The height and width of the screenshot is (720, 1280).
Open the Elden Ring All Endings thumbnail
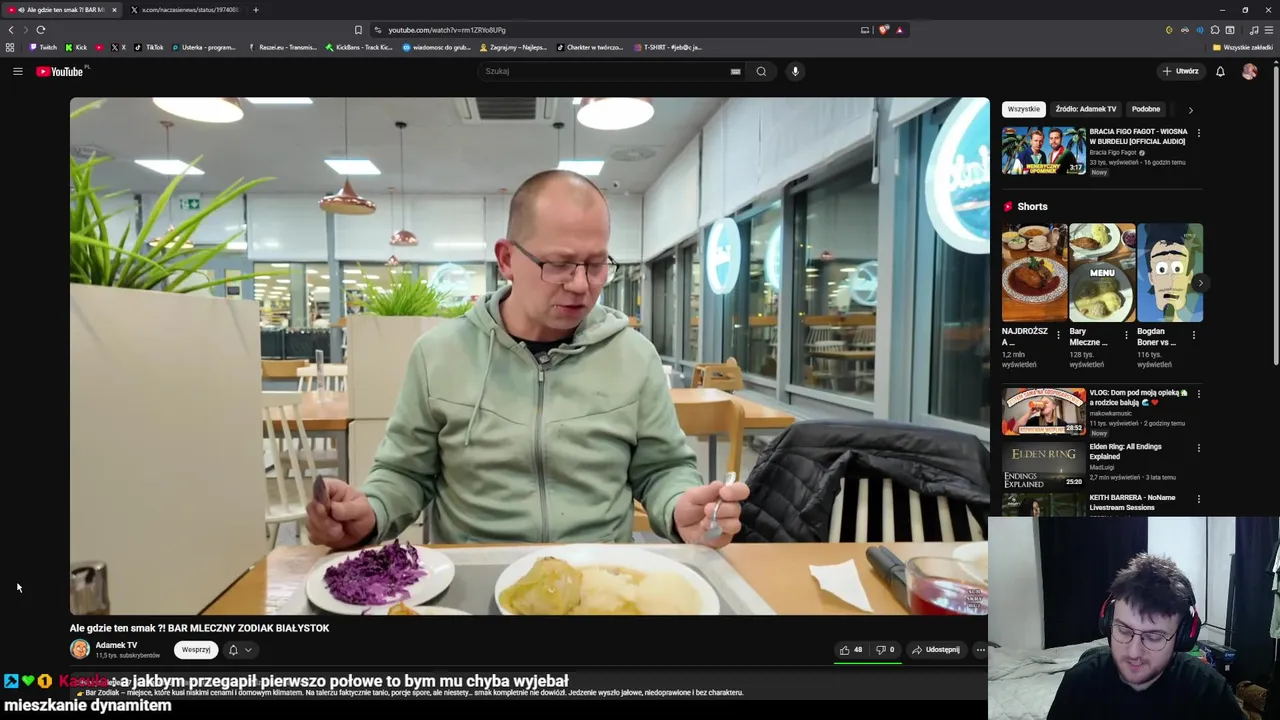tap(1043, 465)
